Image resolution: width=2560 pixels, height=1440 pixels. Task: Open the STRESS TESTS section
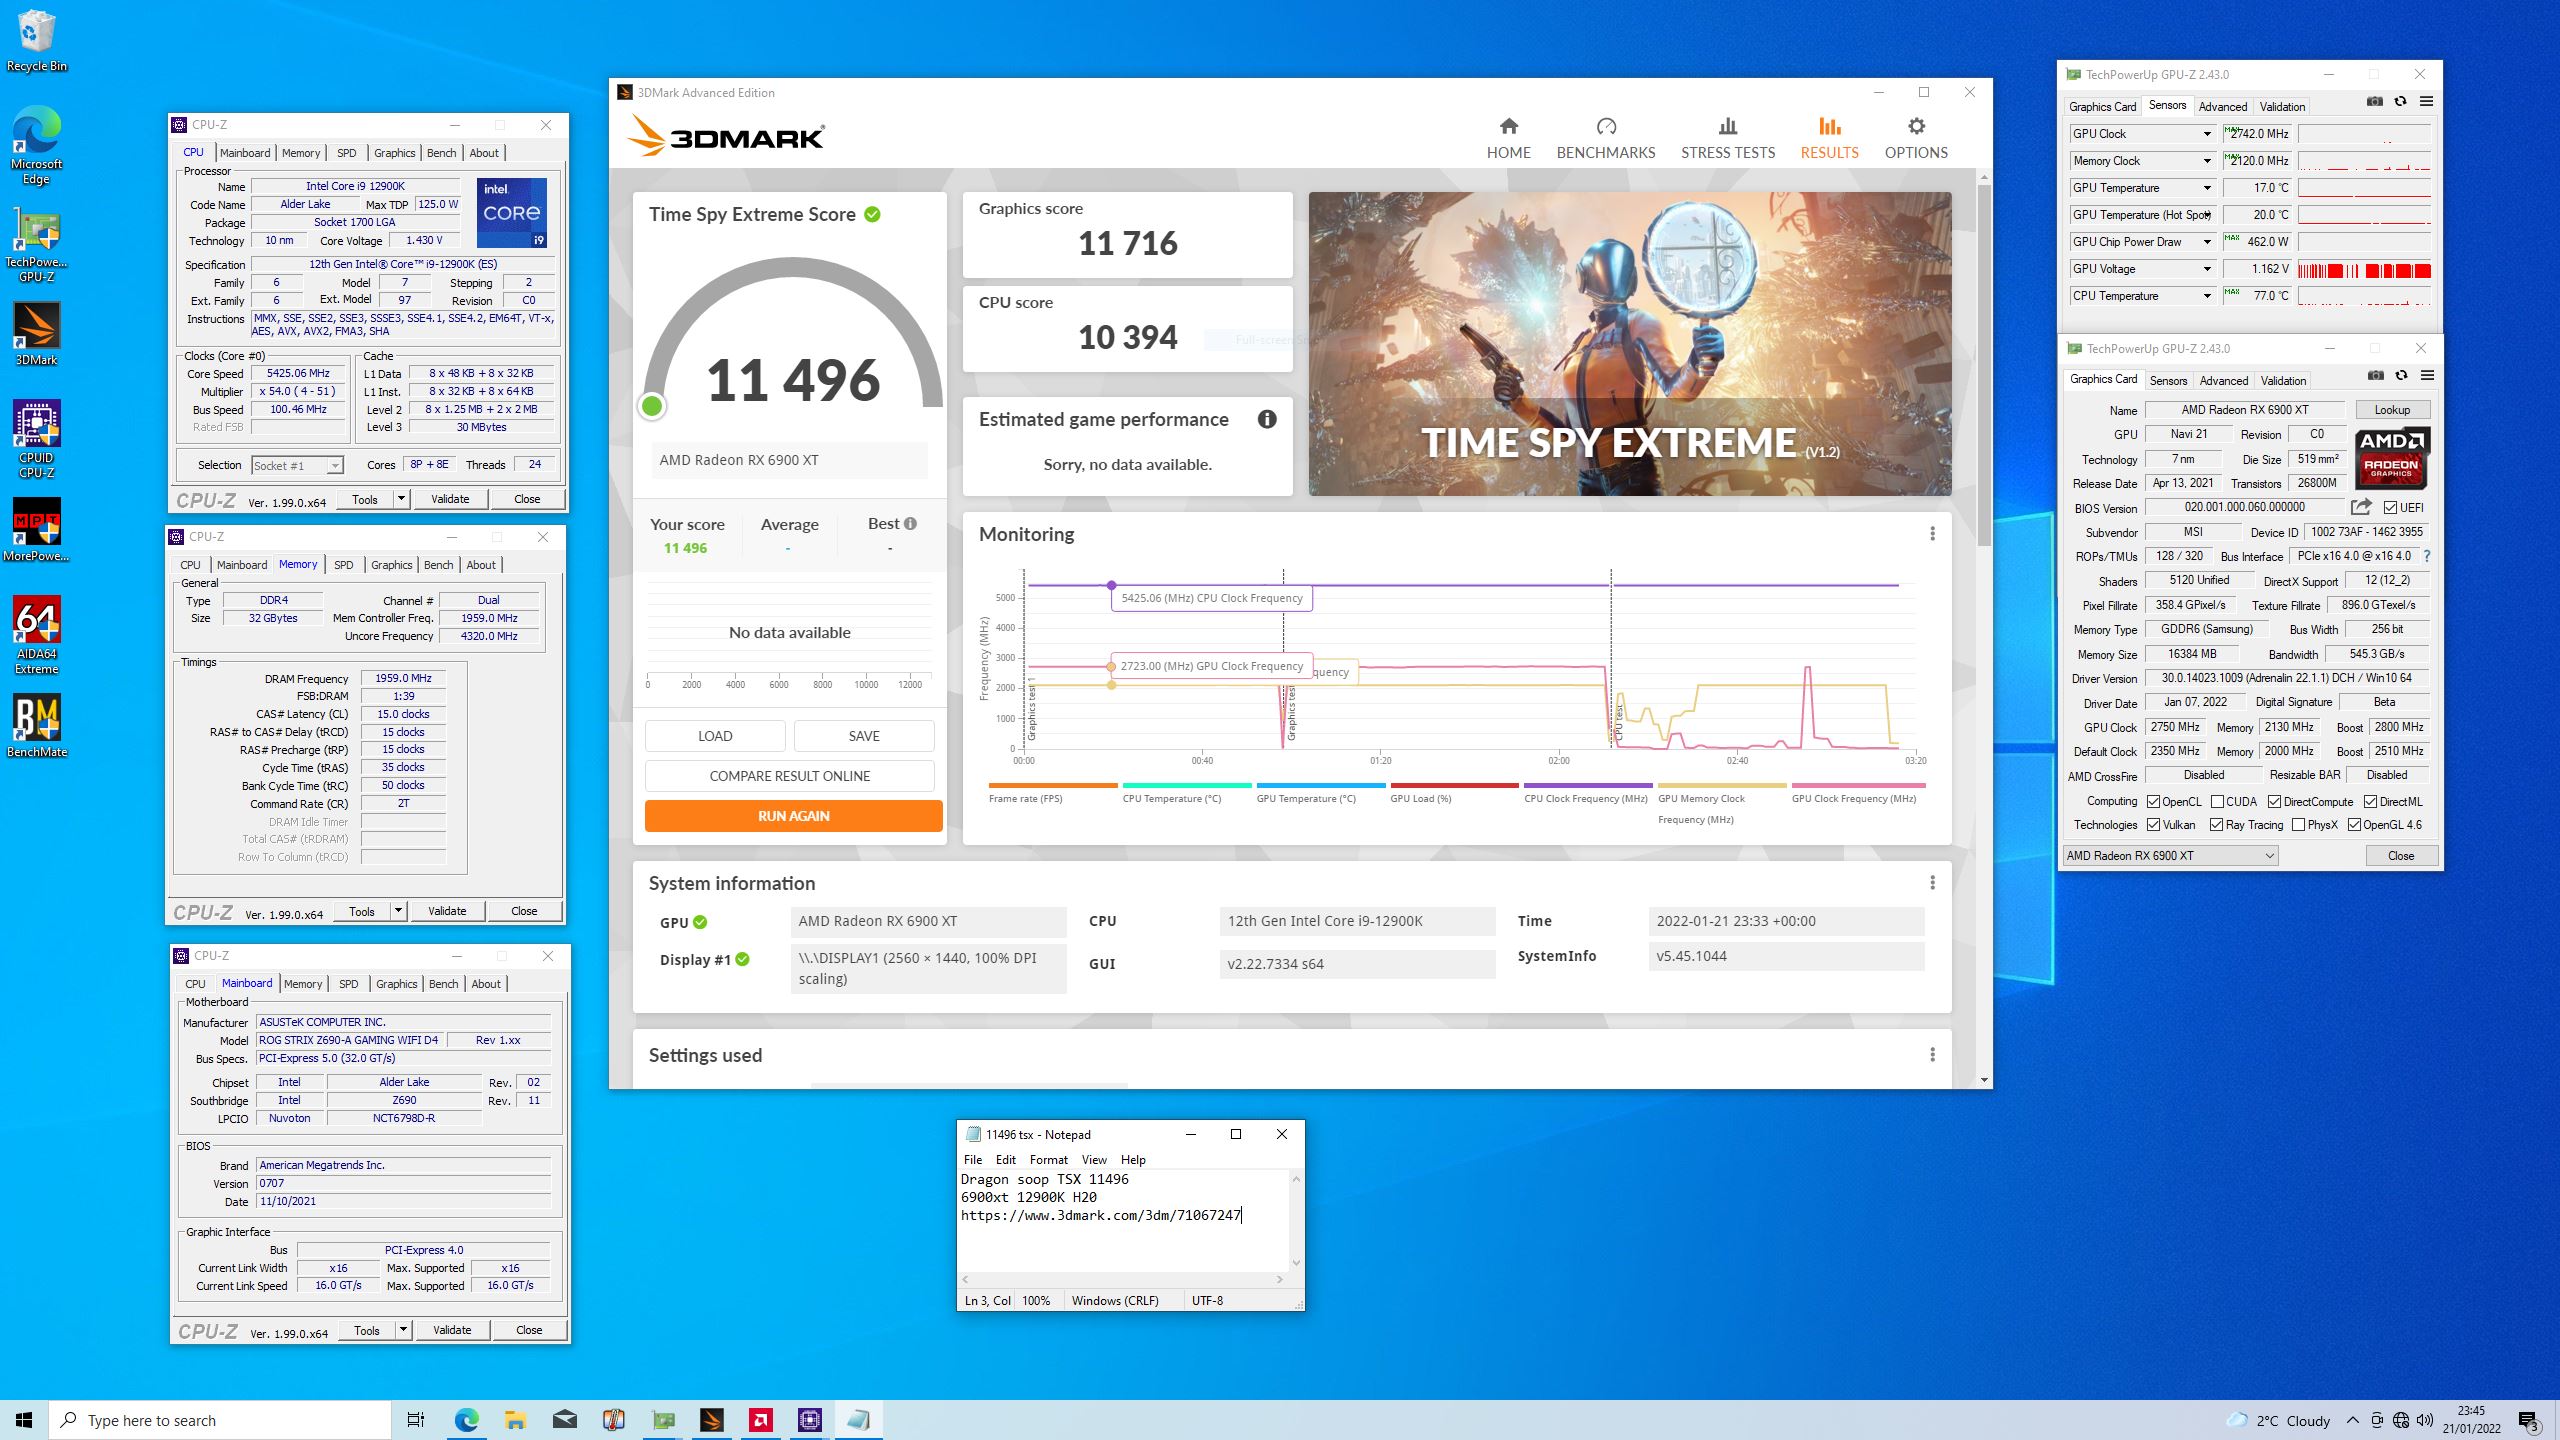(1728, 138)
